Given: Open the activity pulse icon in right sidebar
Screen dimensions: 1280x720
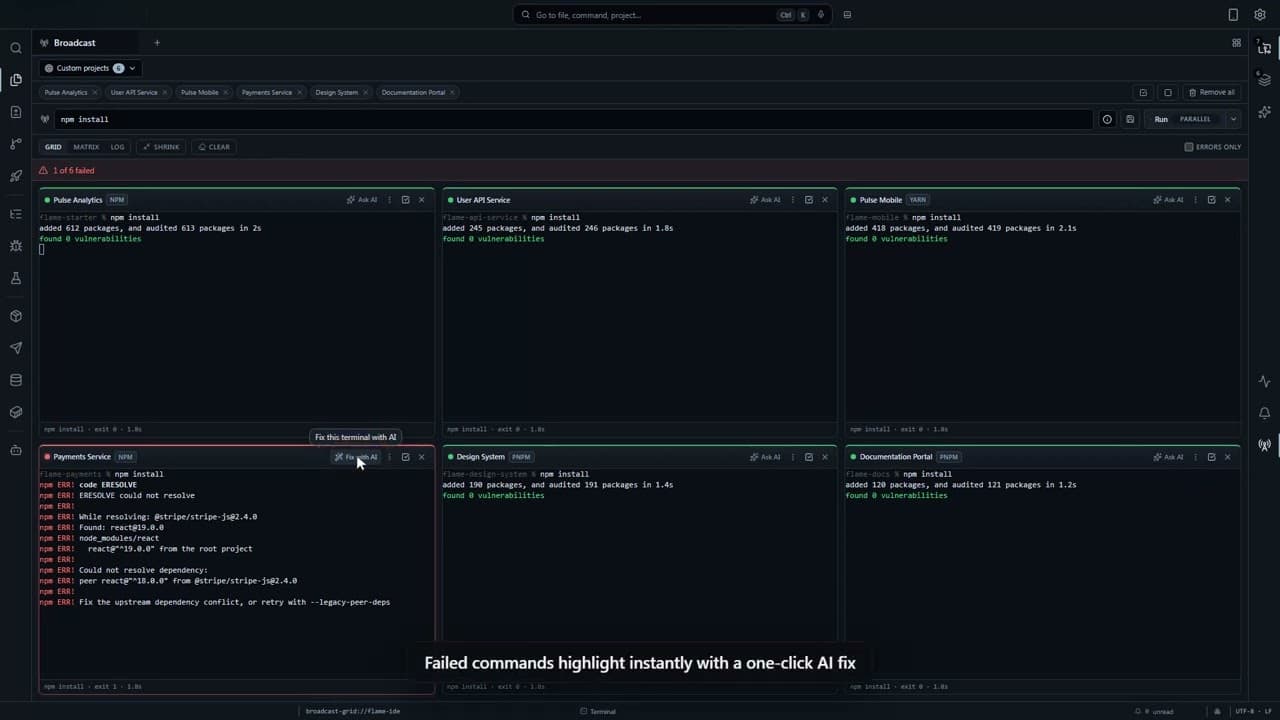Looking at the screenshot, I should click(x=1264, y=381).
